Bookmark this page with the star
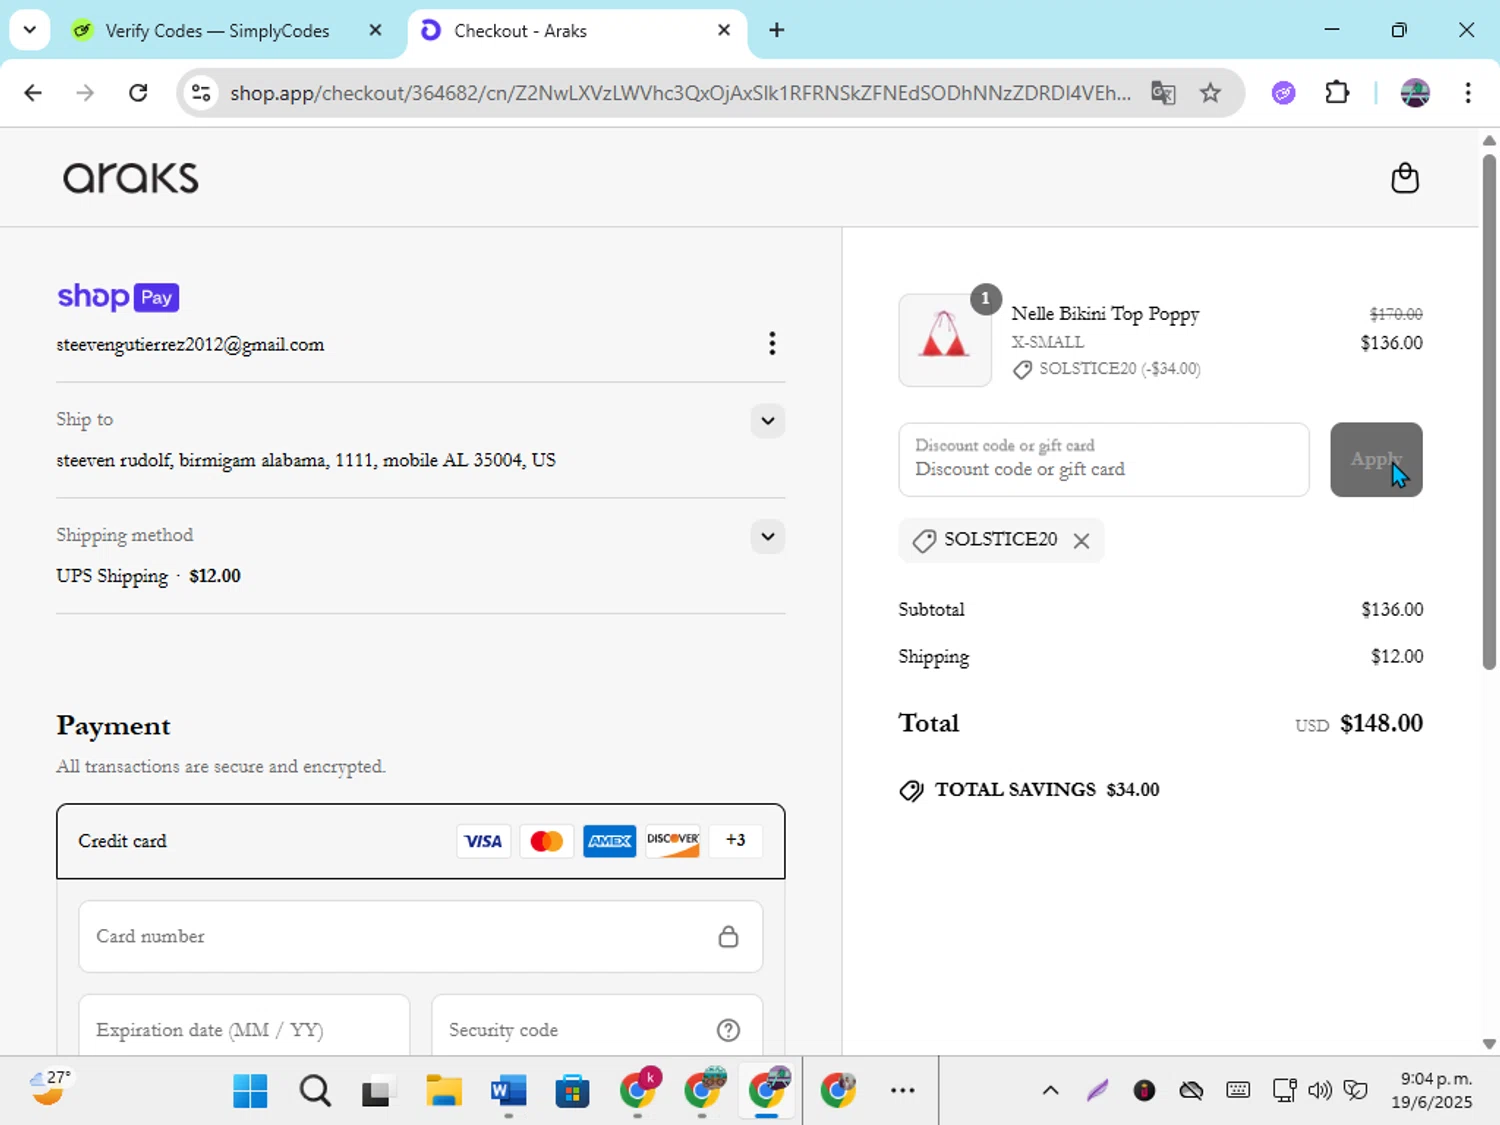This screenshot has width=1500, height=1125. pos(1210,93)
